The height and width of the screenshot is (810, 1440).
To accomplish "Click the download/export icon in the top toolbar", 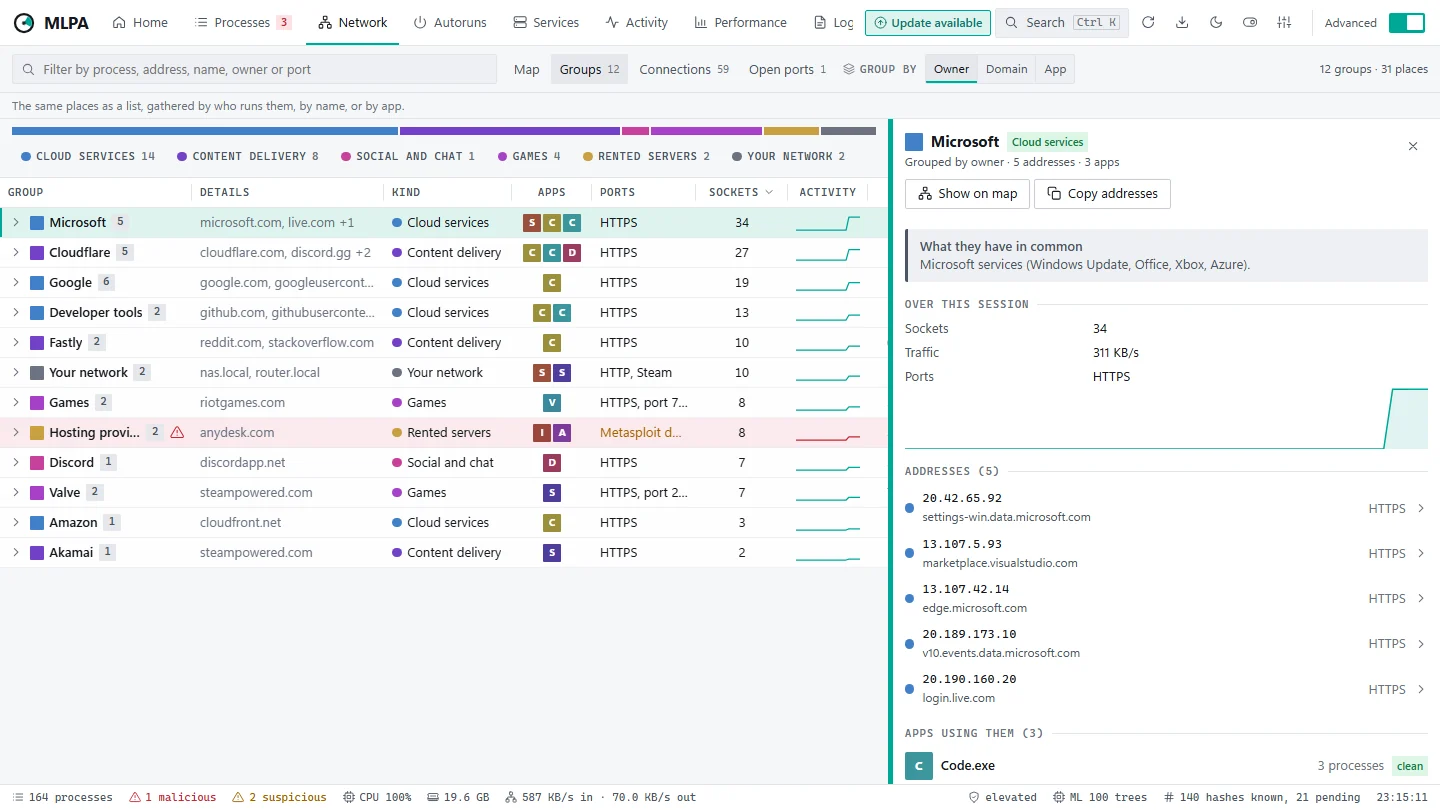I will (1182, 23).
